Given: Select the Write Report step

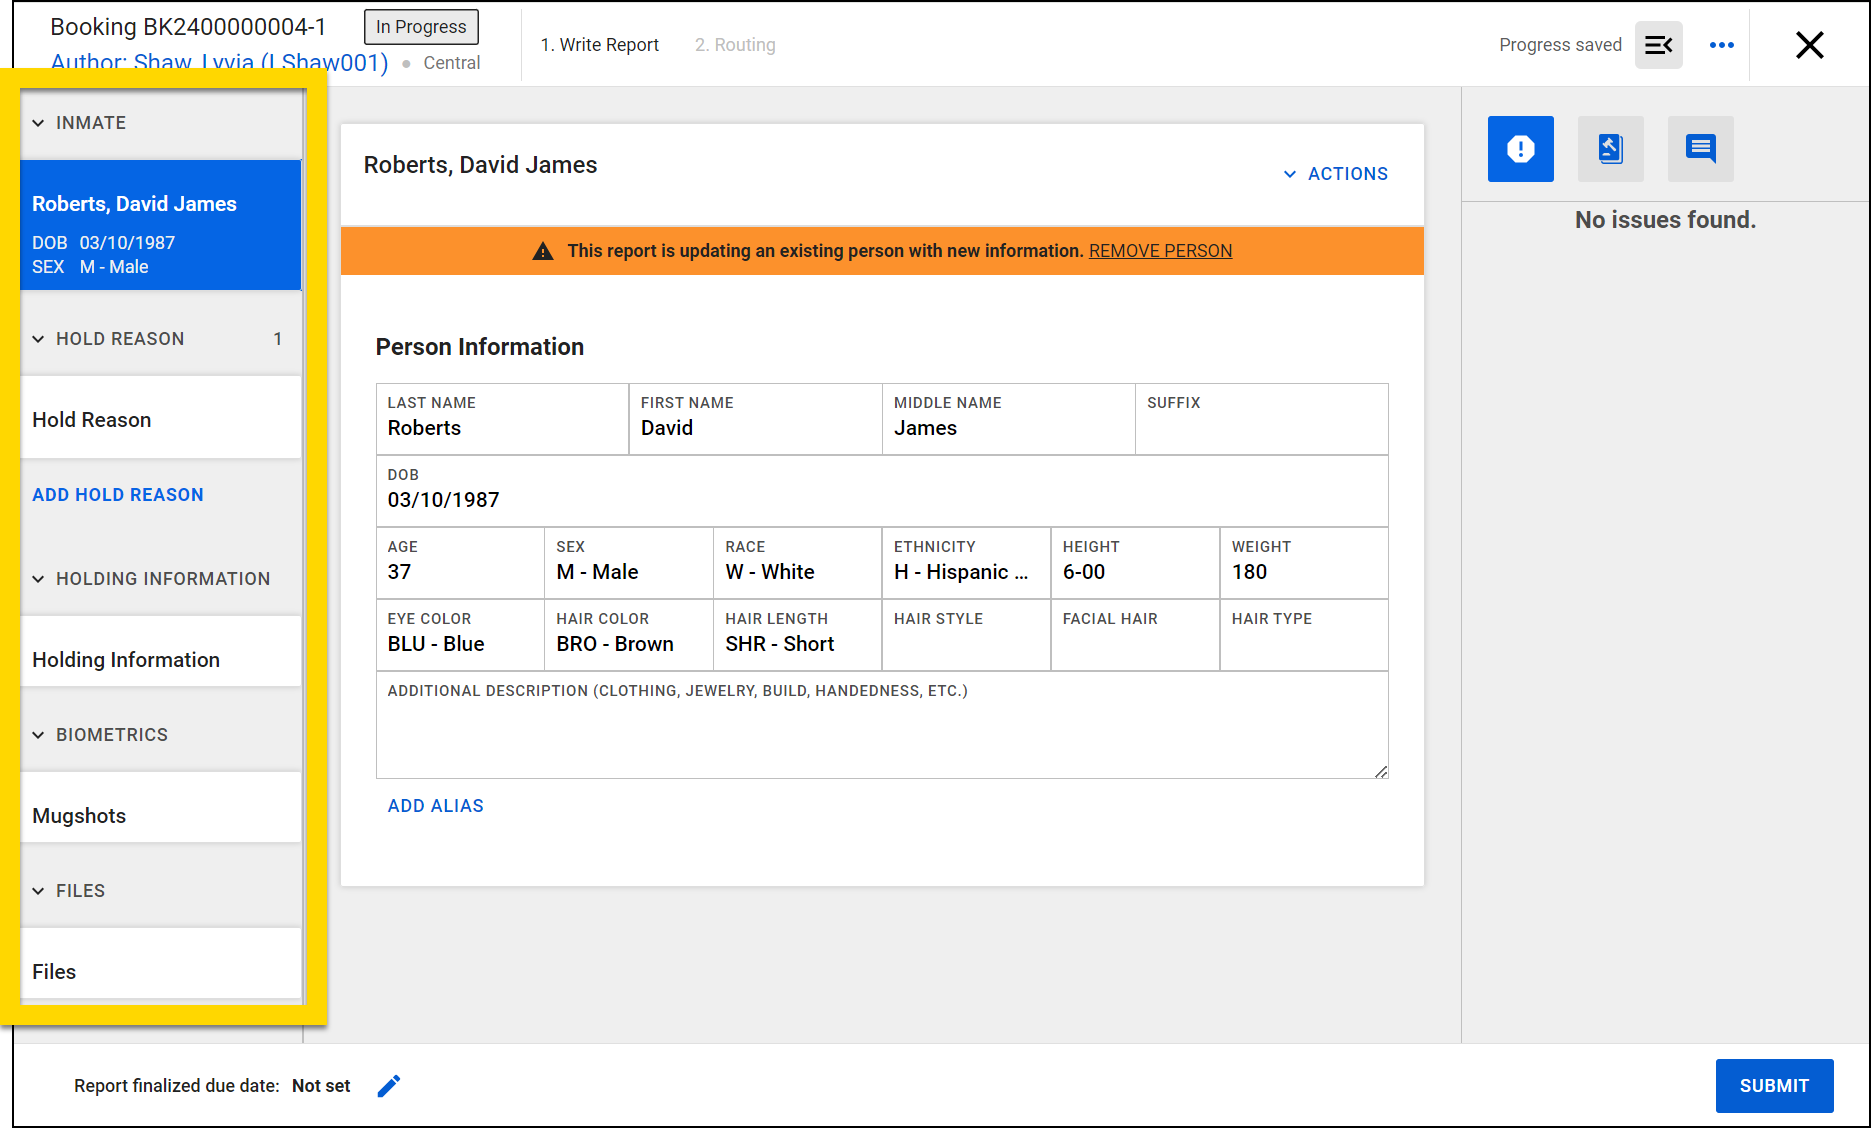Looking at the screenshot, I should click(x=600, y=44).
